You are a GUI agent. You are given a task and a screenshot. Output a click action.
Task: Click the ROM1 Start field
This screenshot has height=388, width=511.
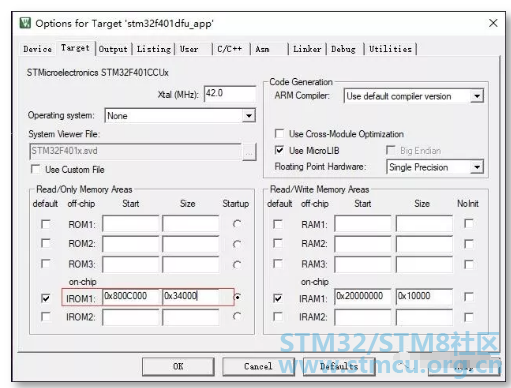(x=131, y=224)
